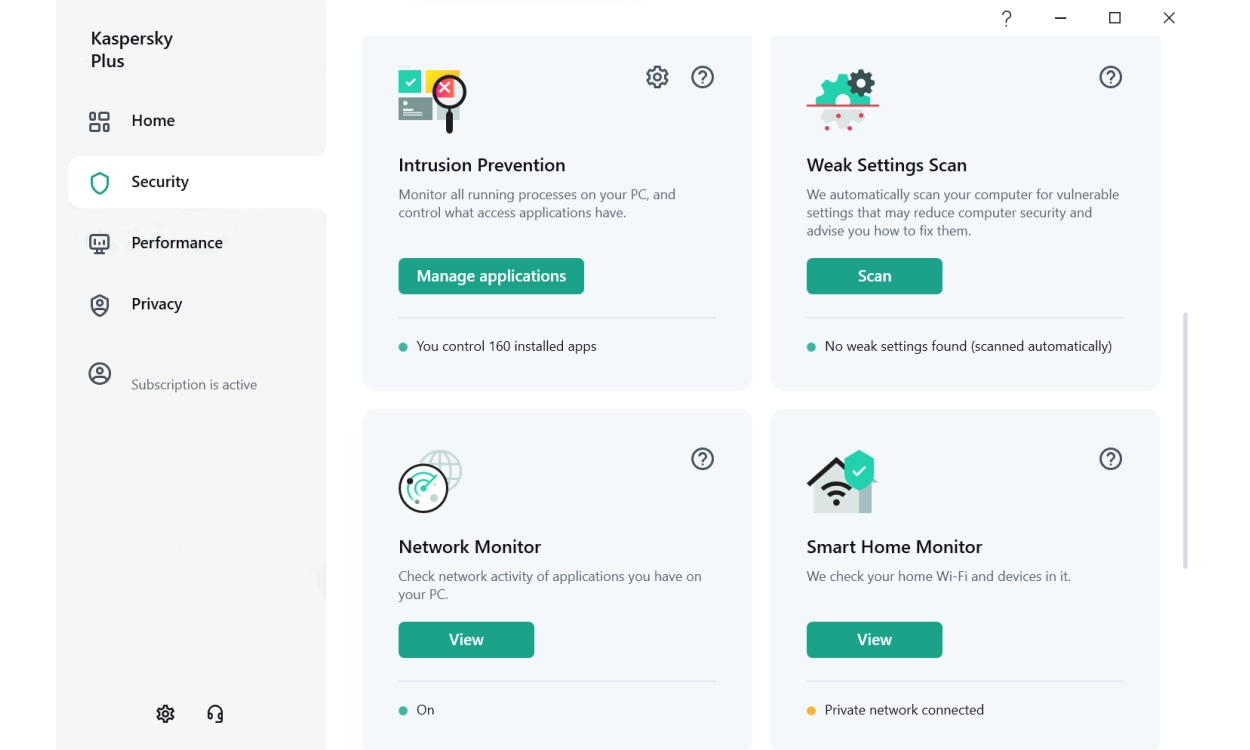Open support via headset icon
The width and height of the screenshot is (1250, 750).
click(x=214, y=713)
